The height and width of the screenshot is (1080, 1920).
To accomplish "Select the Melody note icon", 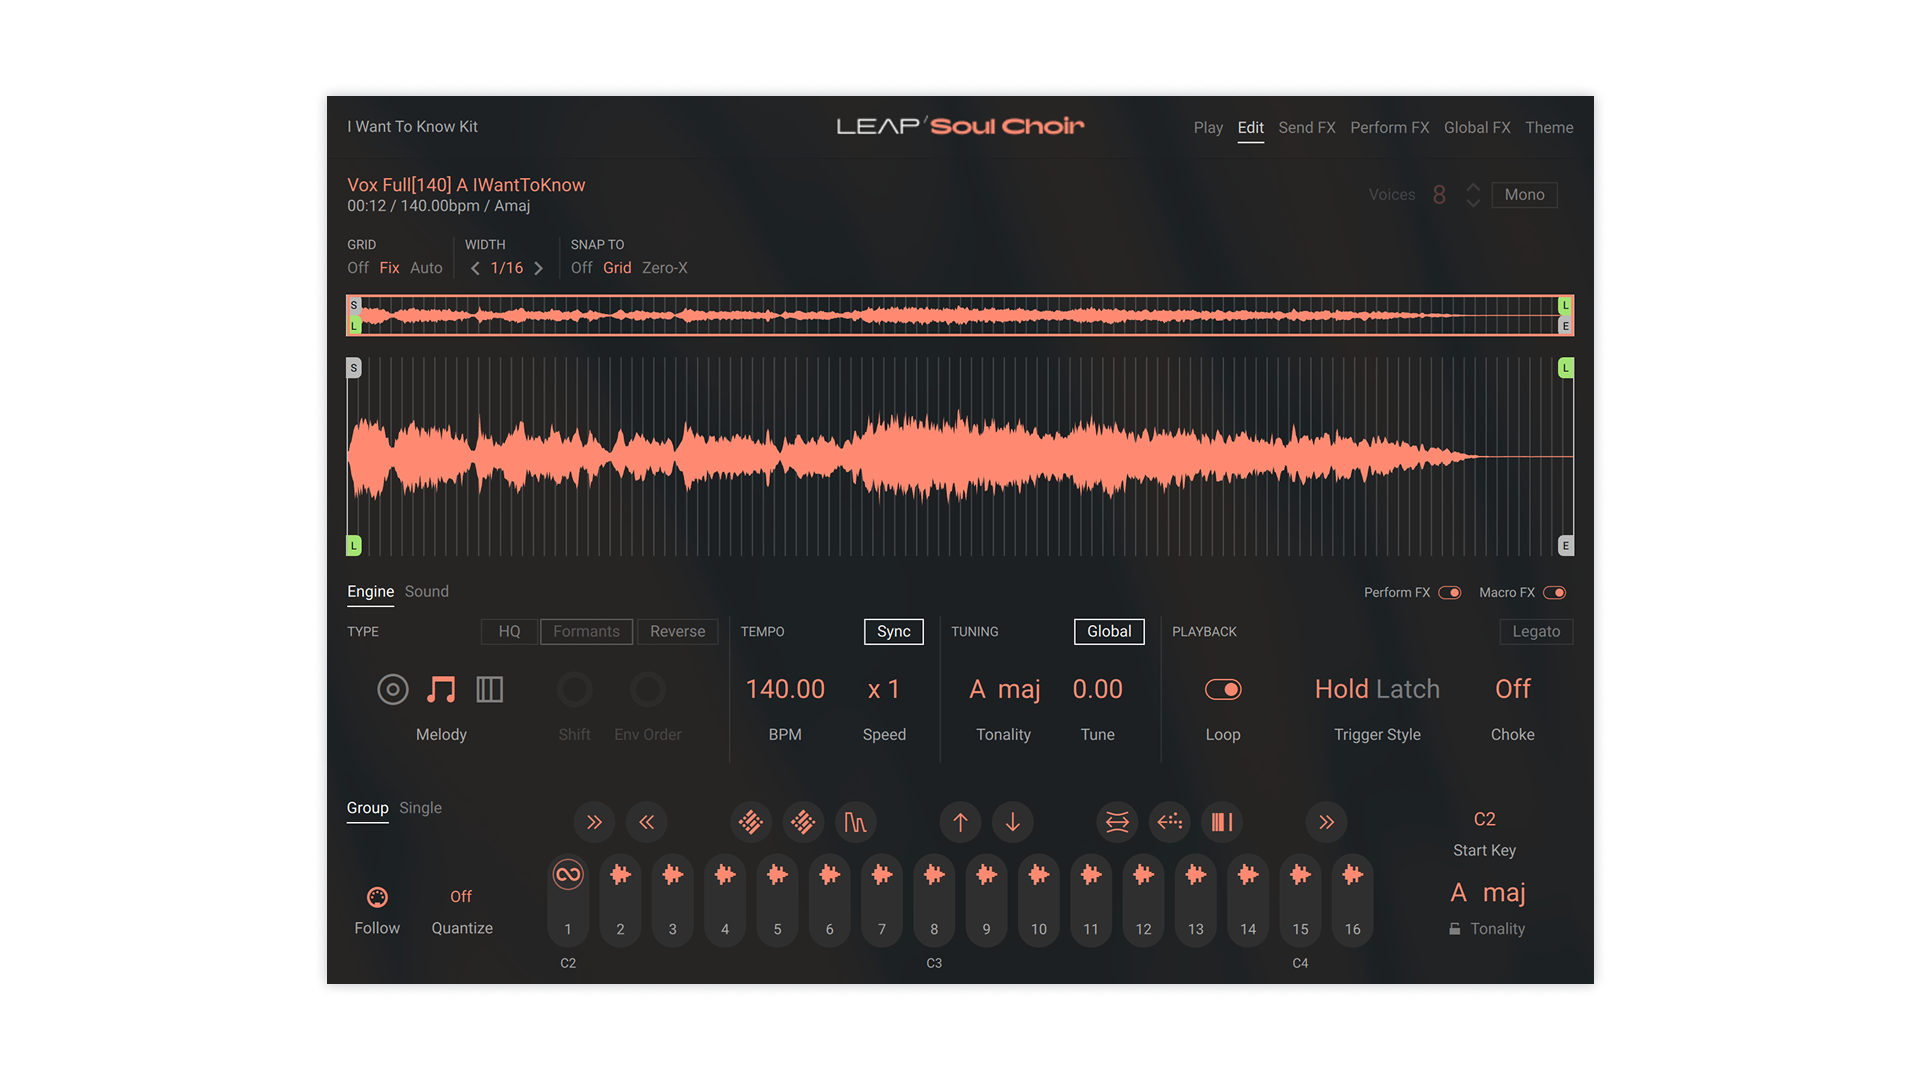I will pyautogui.click(x=441, y=689).
